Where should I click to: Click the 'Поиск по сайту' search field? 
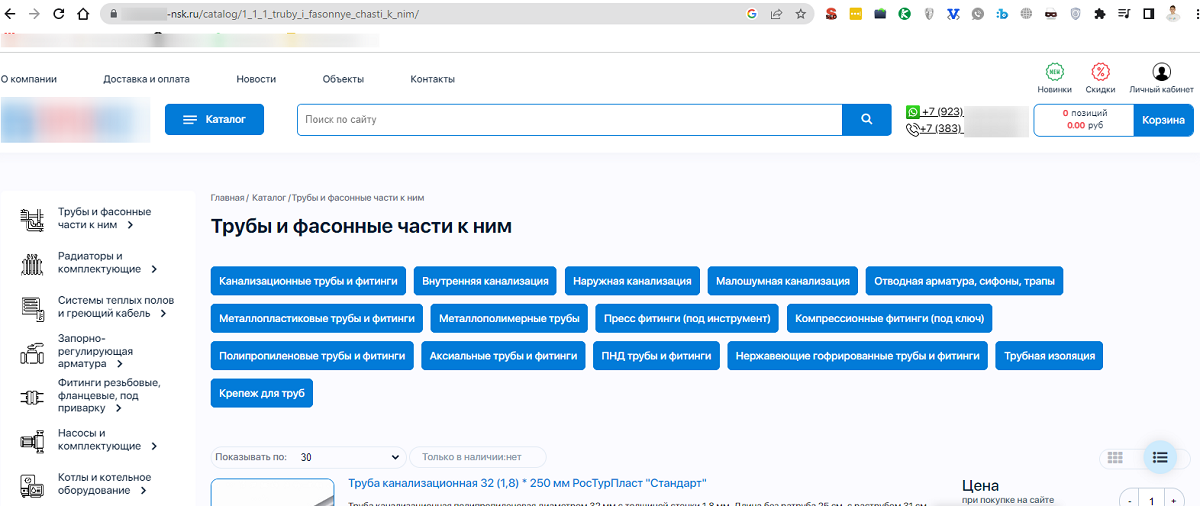point(569,120)
